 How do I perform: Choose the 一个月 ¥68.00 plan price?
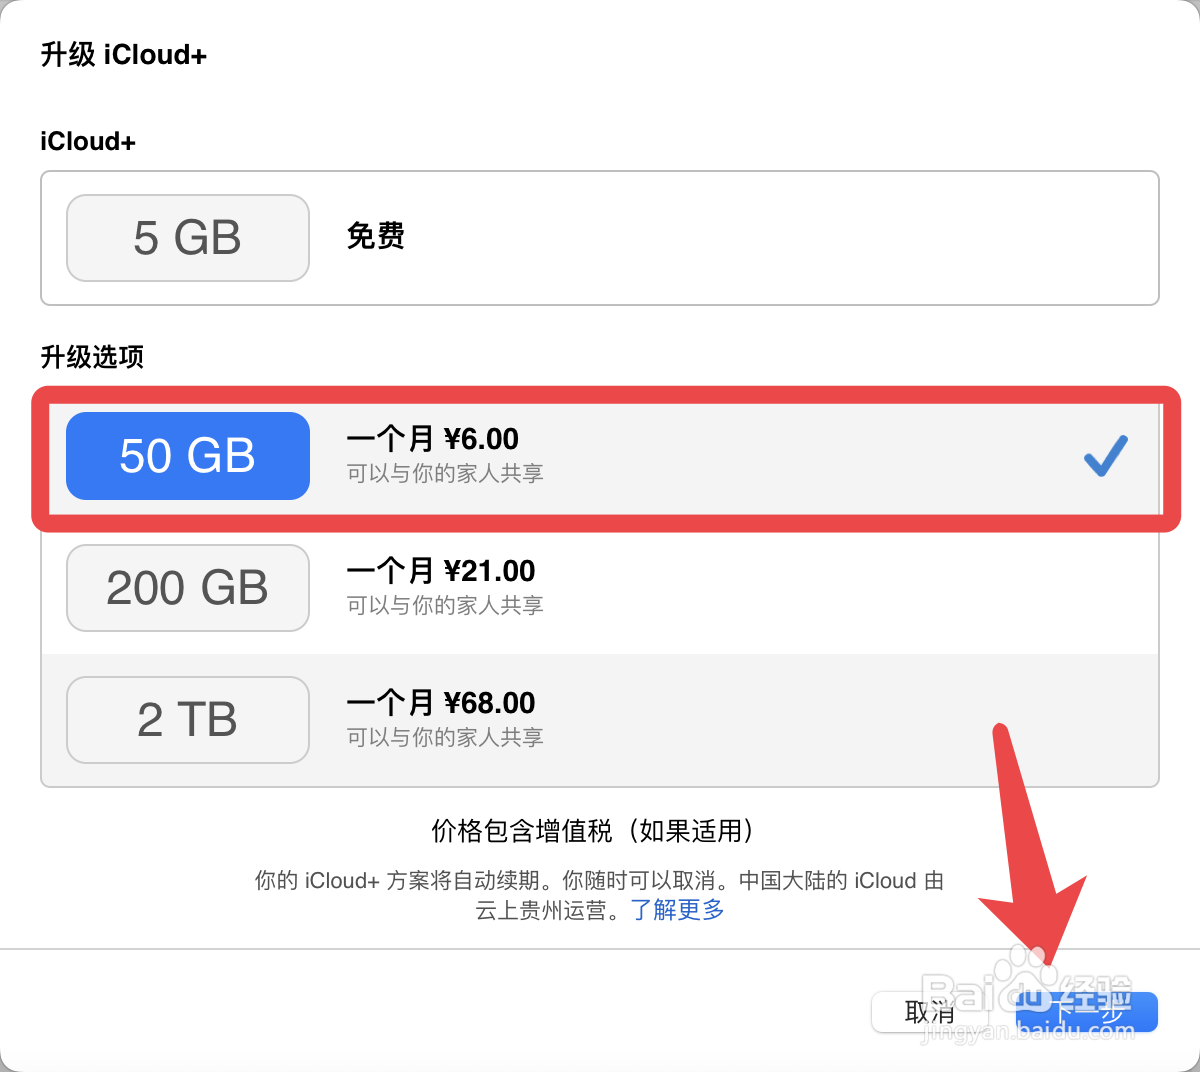(x=440, y=703)
